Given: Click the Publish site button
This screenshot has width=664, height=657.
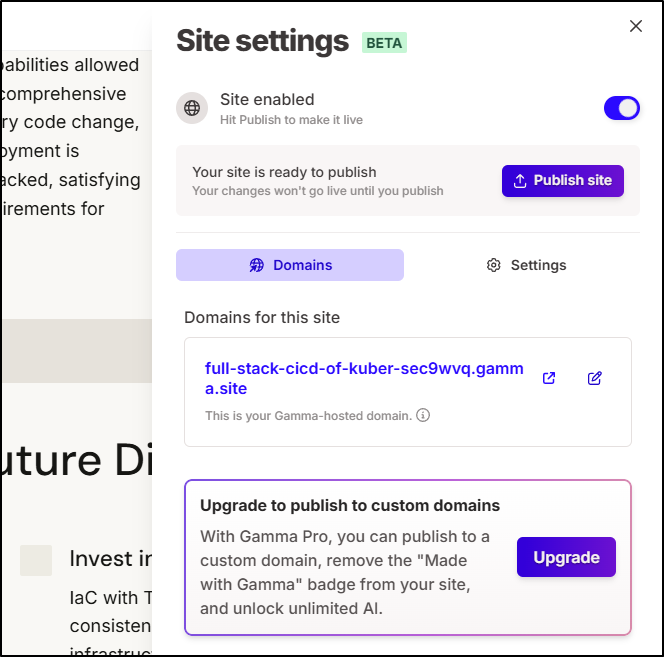Looking at the screenshot, I should coord(562,181).
